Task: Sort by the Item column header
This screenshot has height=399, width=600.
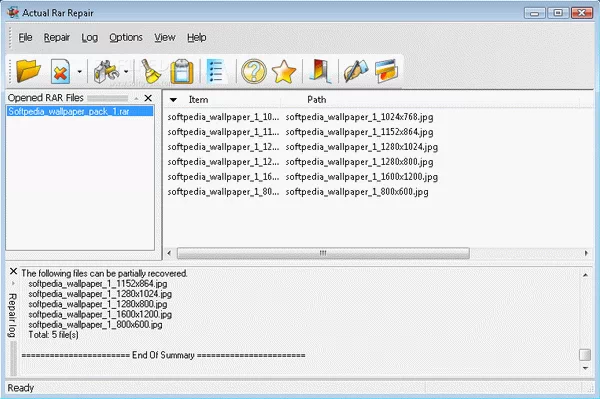Action: pos(198,99)
